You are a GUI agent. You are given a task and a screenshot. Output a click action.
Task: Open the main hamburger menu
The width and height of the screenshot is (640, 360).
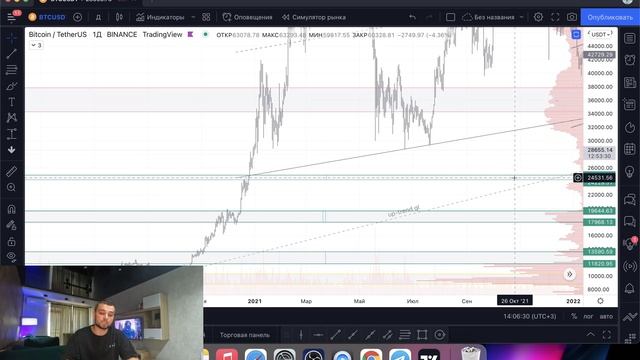(x=11, y=17)
